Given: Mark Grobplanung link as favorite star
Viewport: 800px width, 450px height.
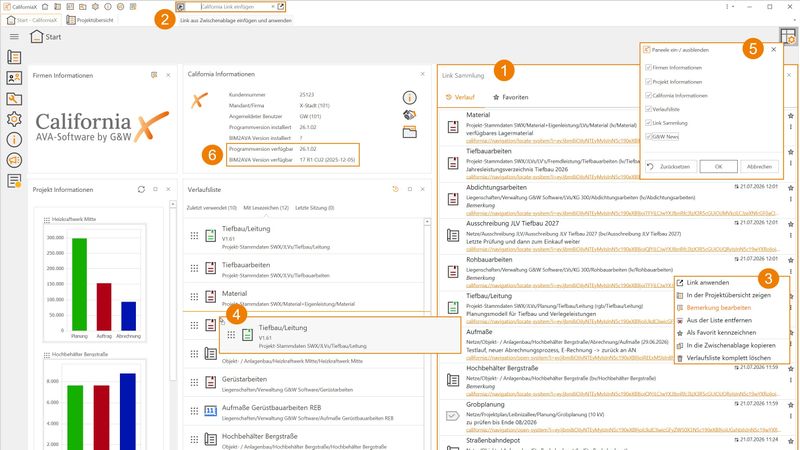Looking at the screenshot, I should click(x=790, y=405).
